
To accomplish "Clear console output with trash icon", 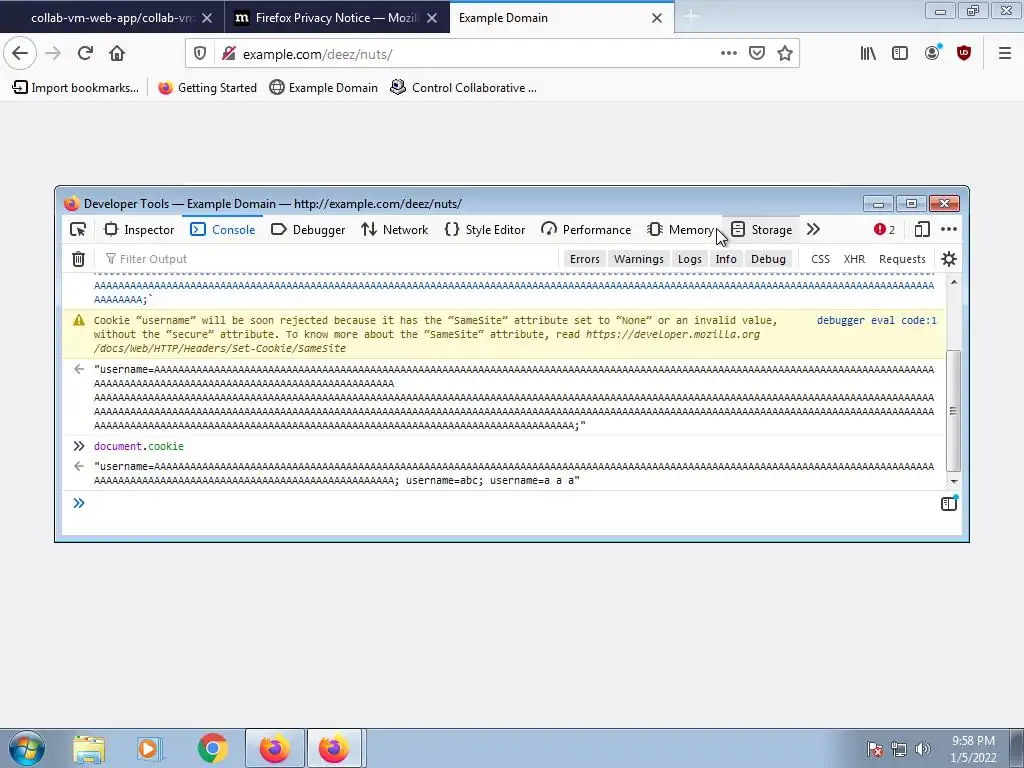I will (x=78, y=259).
